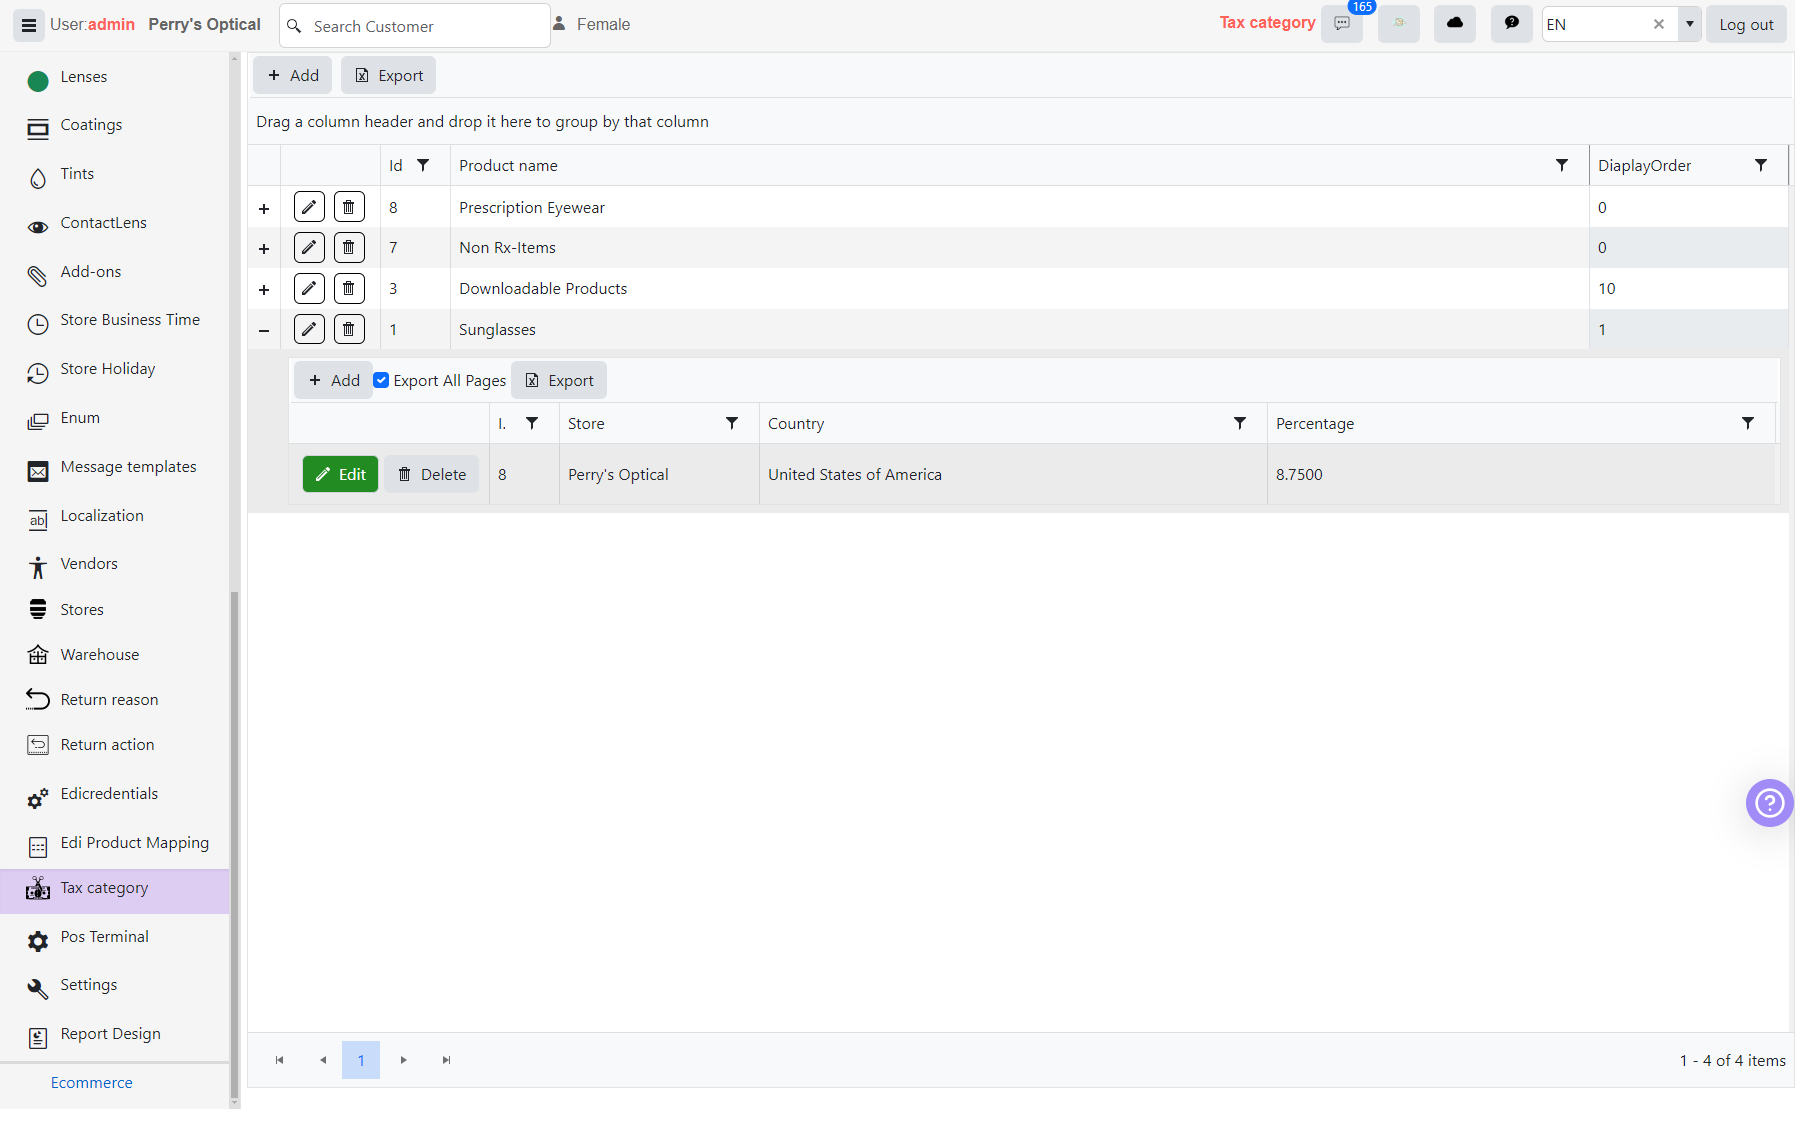This screenshot has height=1127, width=1795.
Task: Expand the Prescription Eyewear row
Action: 264,208
